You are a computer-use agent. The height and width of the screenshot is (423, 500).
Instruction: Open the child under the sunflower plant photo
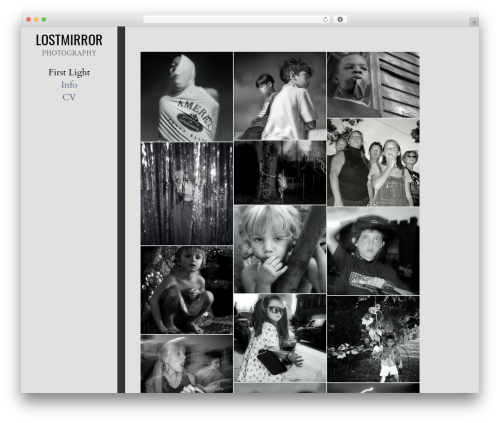373,339
